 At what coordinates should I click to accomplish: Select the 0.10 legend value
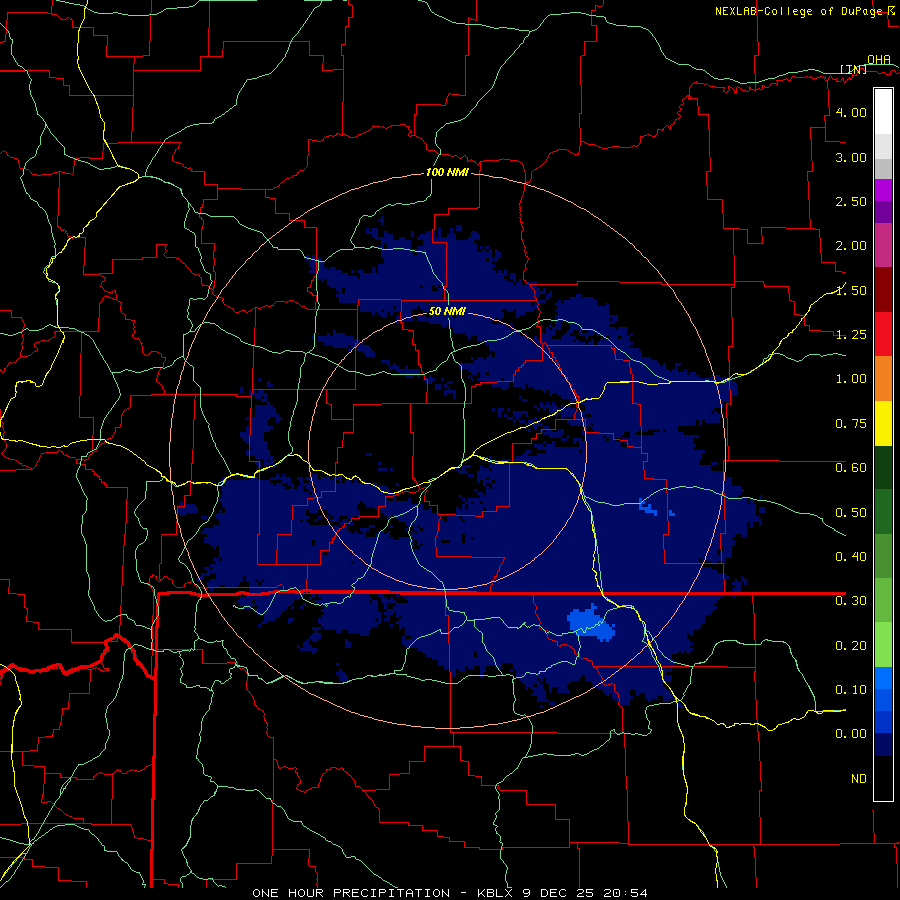[x=851, y=690]
